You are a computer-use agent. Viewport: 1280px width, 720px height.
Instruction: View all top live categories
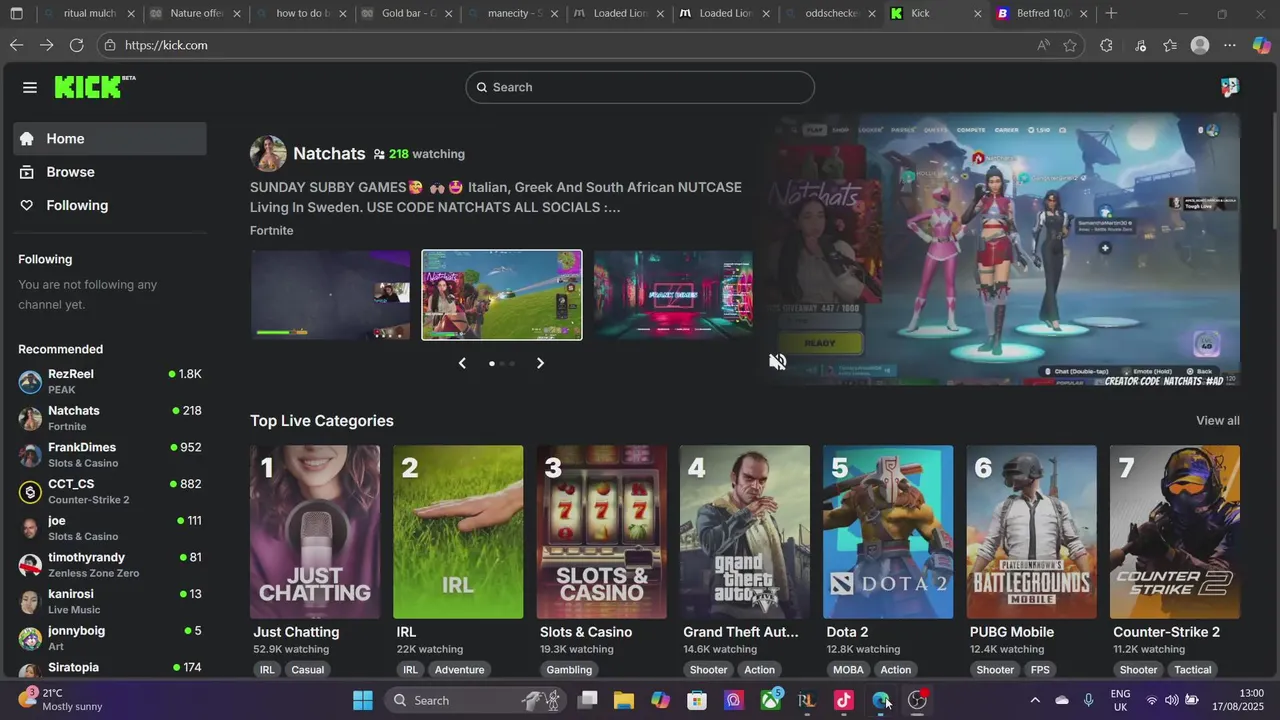tap(1218, 421)
